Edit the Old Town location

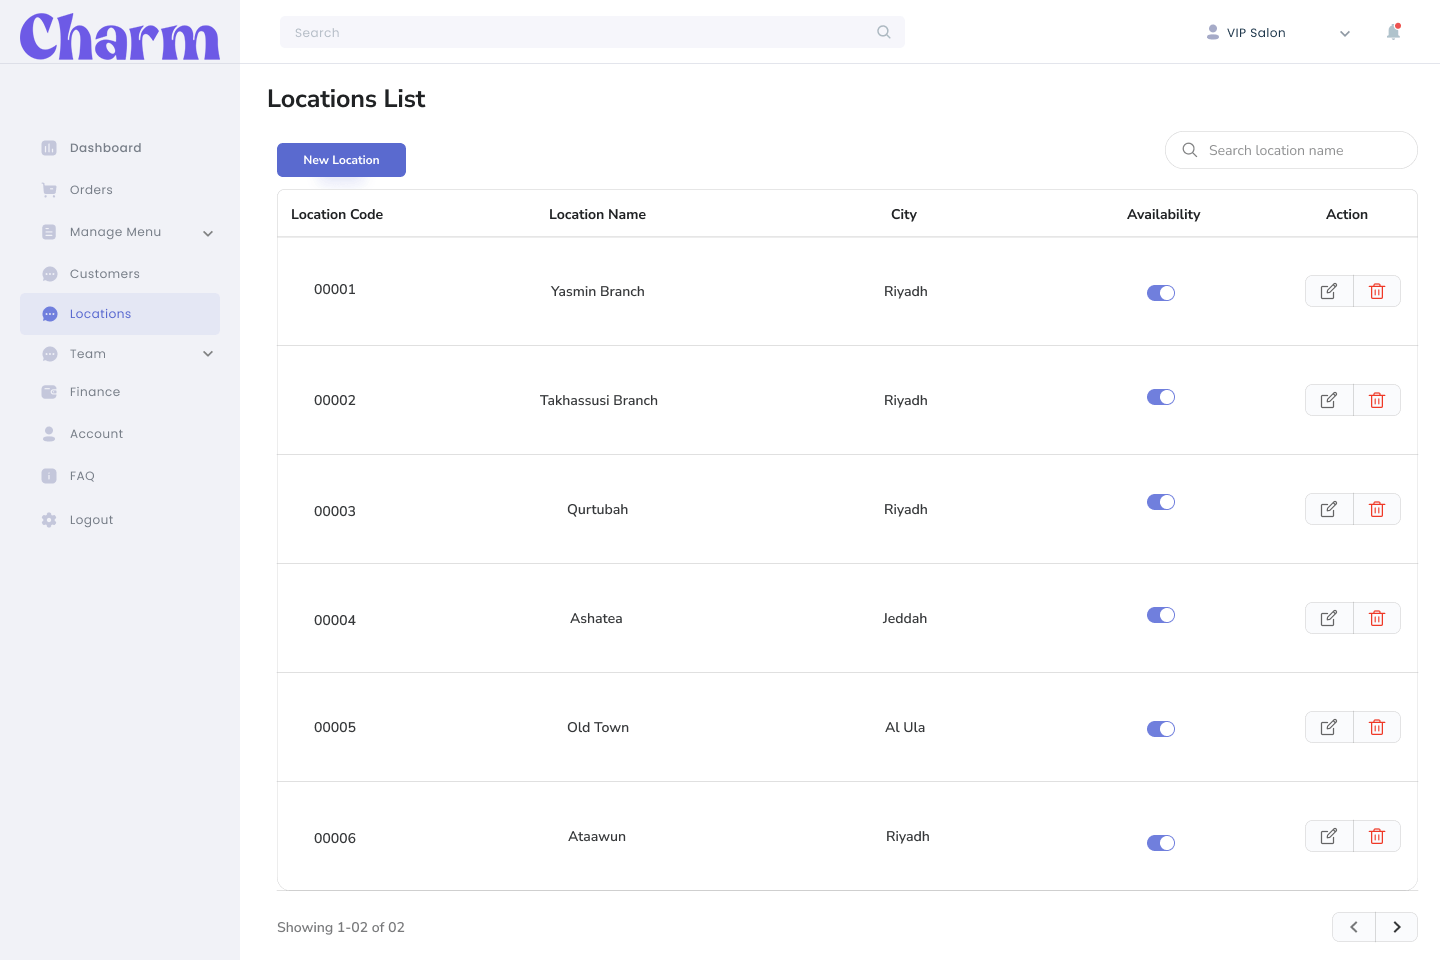1329,727
